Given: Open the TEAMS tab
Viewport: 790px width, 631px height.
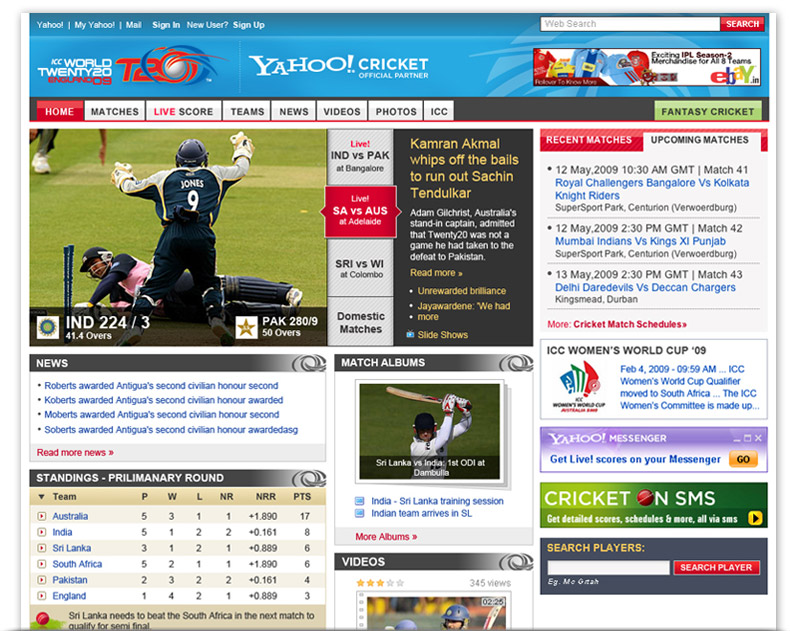Looking at the screenshot, I should point(247,111).
